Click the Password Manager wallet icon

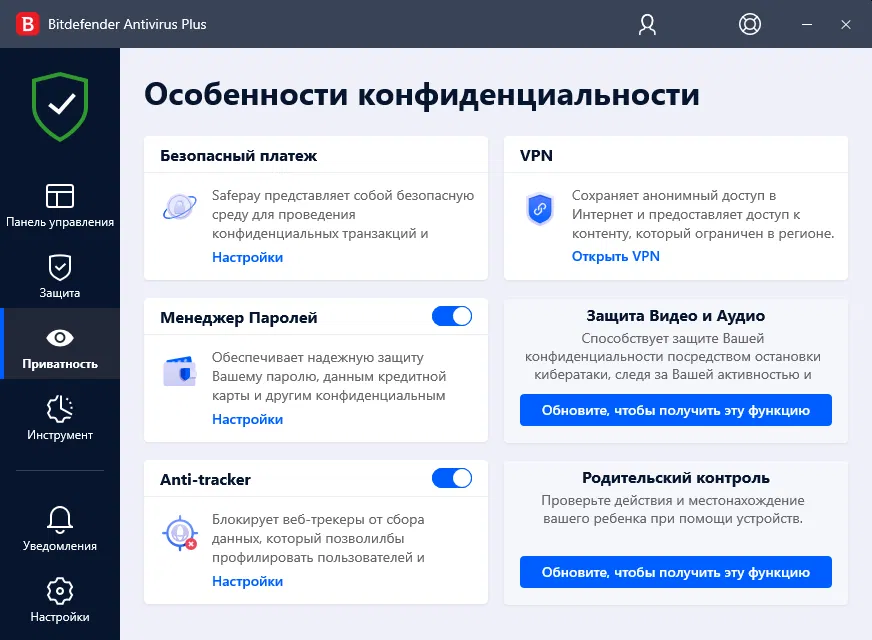click(180, 371)
